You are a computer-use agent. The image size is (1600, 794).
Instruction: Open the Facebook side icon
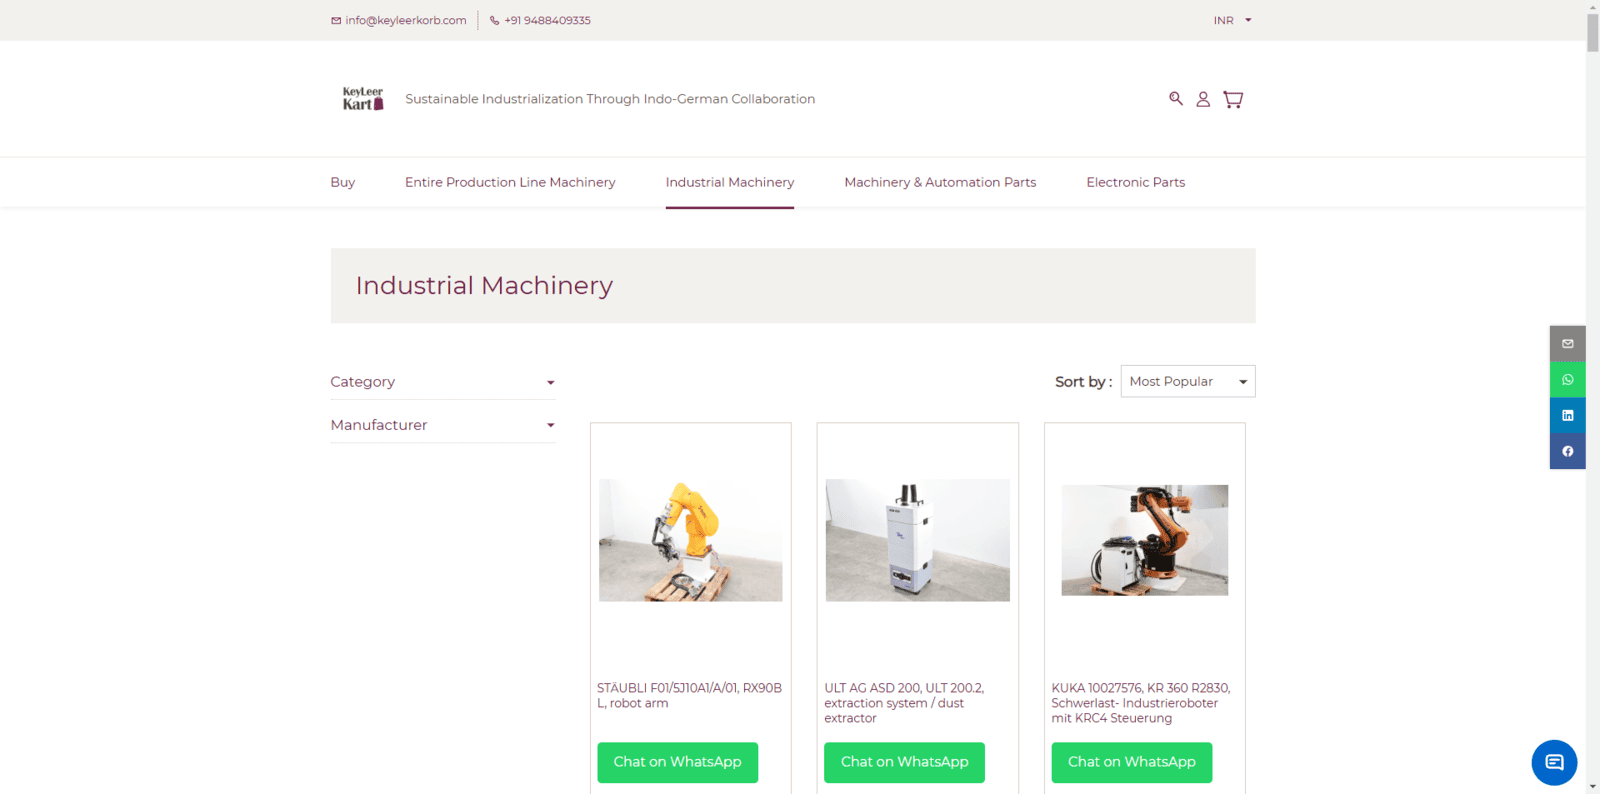point(1567,451)
